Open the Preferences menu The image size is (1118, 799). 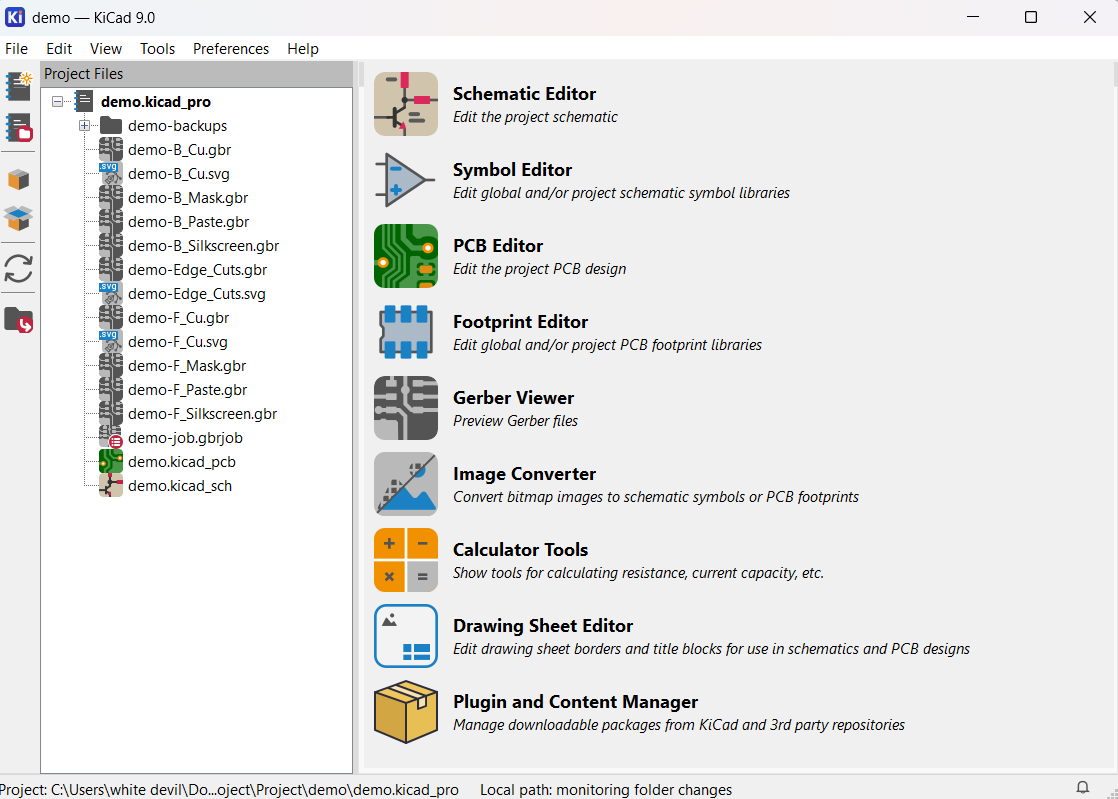(x=231, y=48)
